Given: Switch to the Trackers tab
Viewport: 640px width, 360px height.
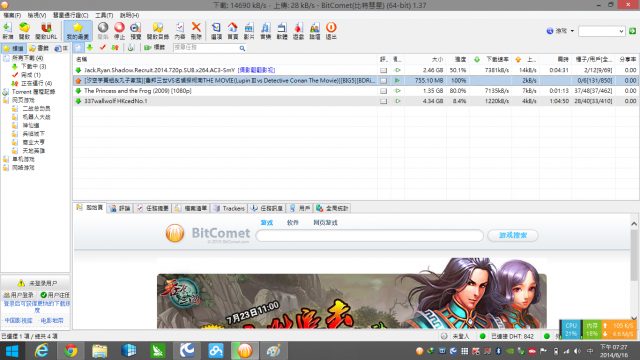Looking at the screenshot, I should tap(229, 208).
